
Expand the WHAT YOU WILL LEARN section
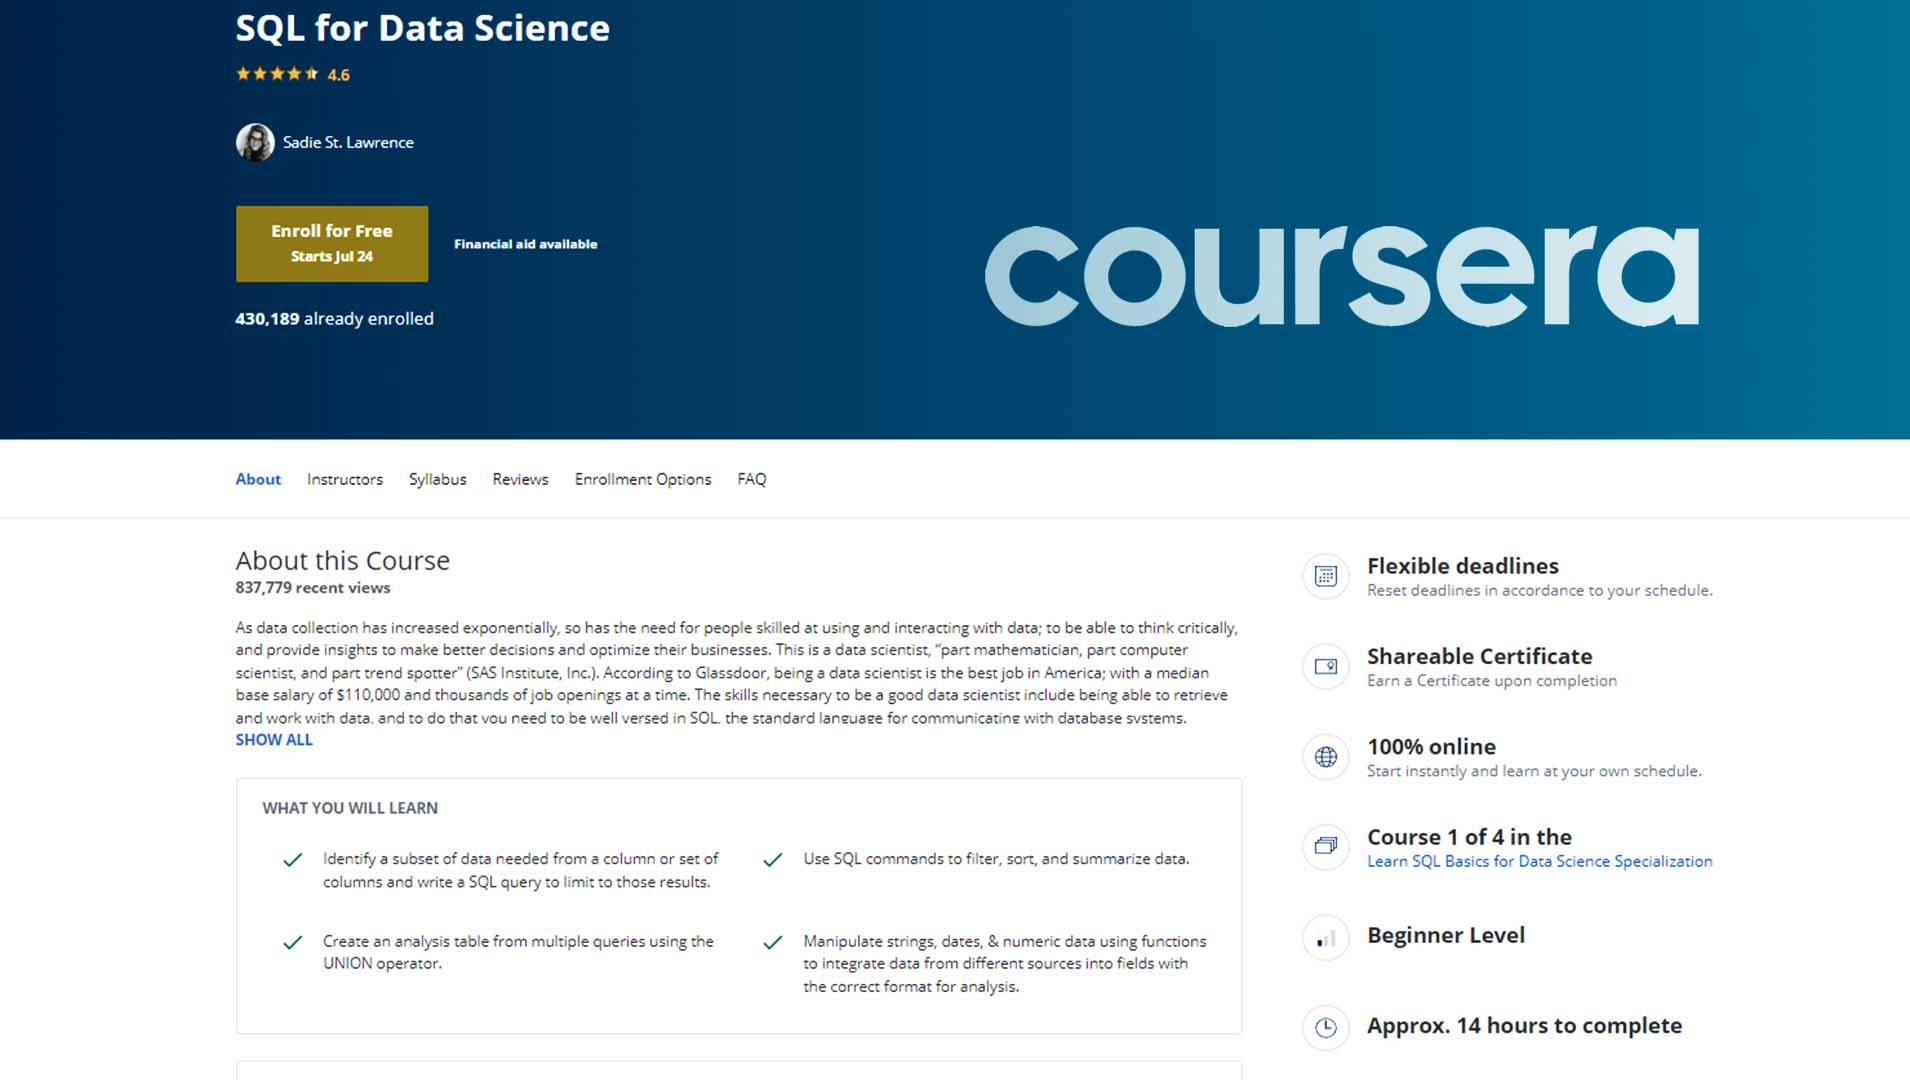[349, 807]
